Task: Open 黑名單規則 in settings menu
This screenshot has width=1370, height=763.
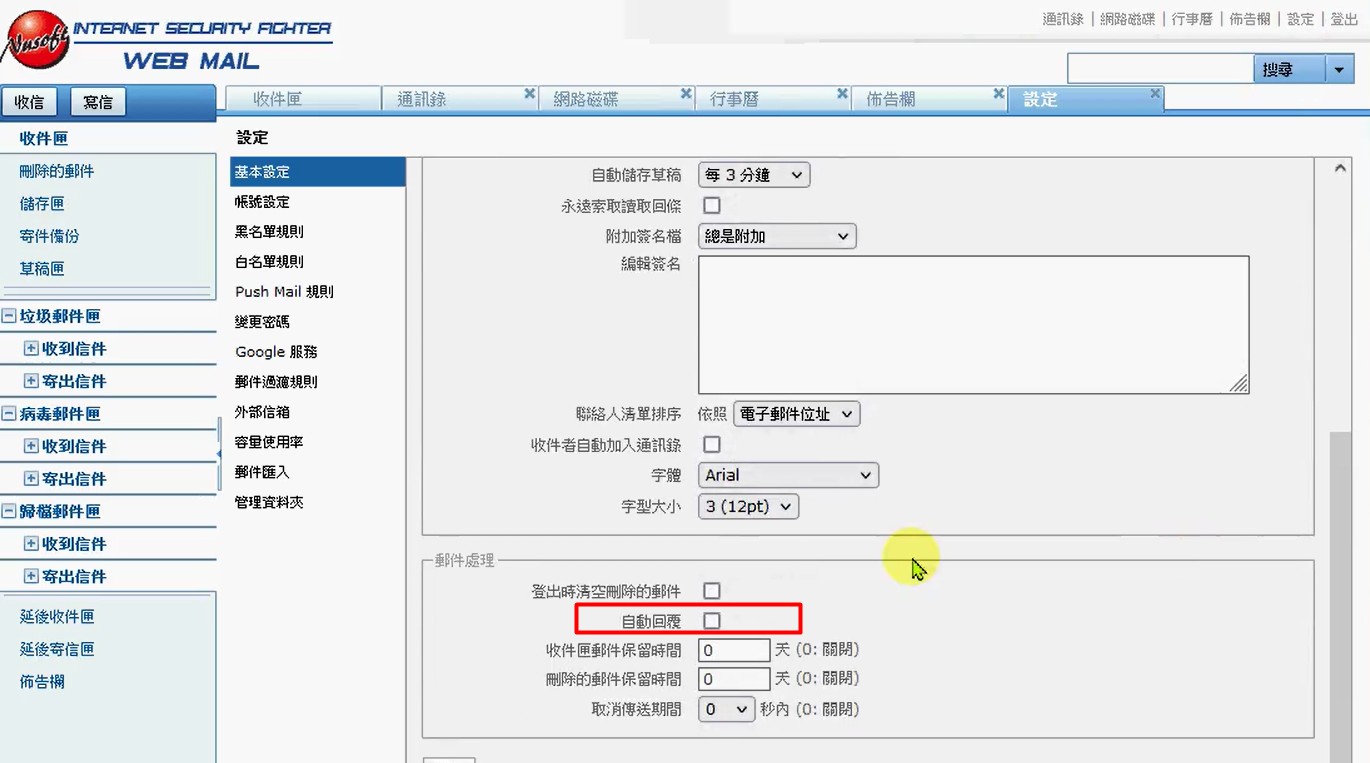Action: pyautogui.click(x=269, y=232)
